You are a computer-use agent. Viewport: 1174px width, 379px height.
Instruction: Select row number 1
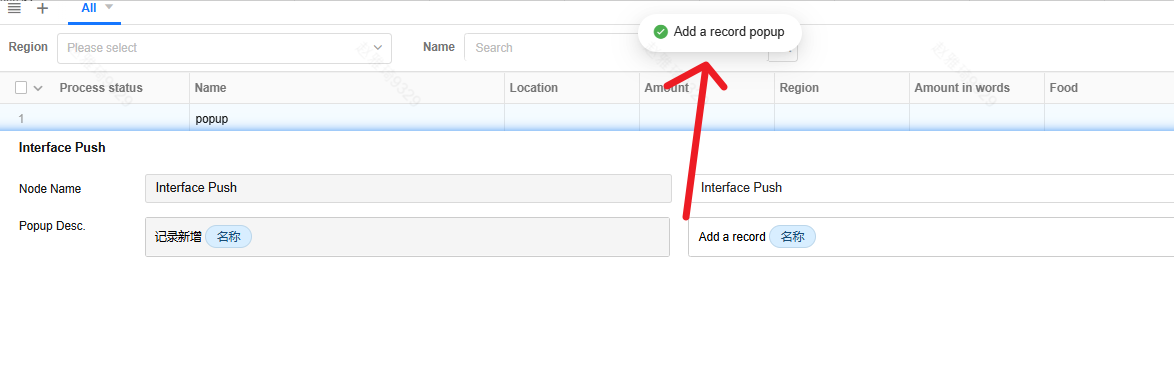(22, 118)
